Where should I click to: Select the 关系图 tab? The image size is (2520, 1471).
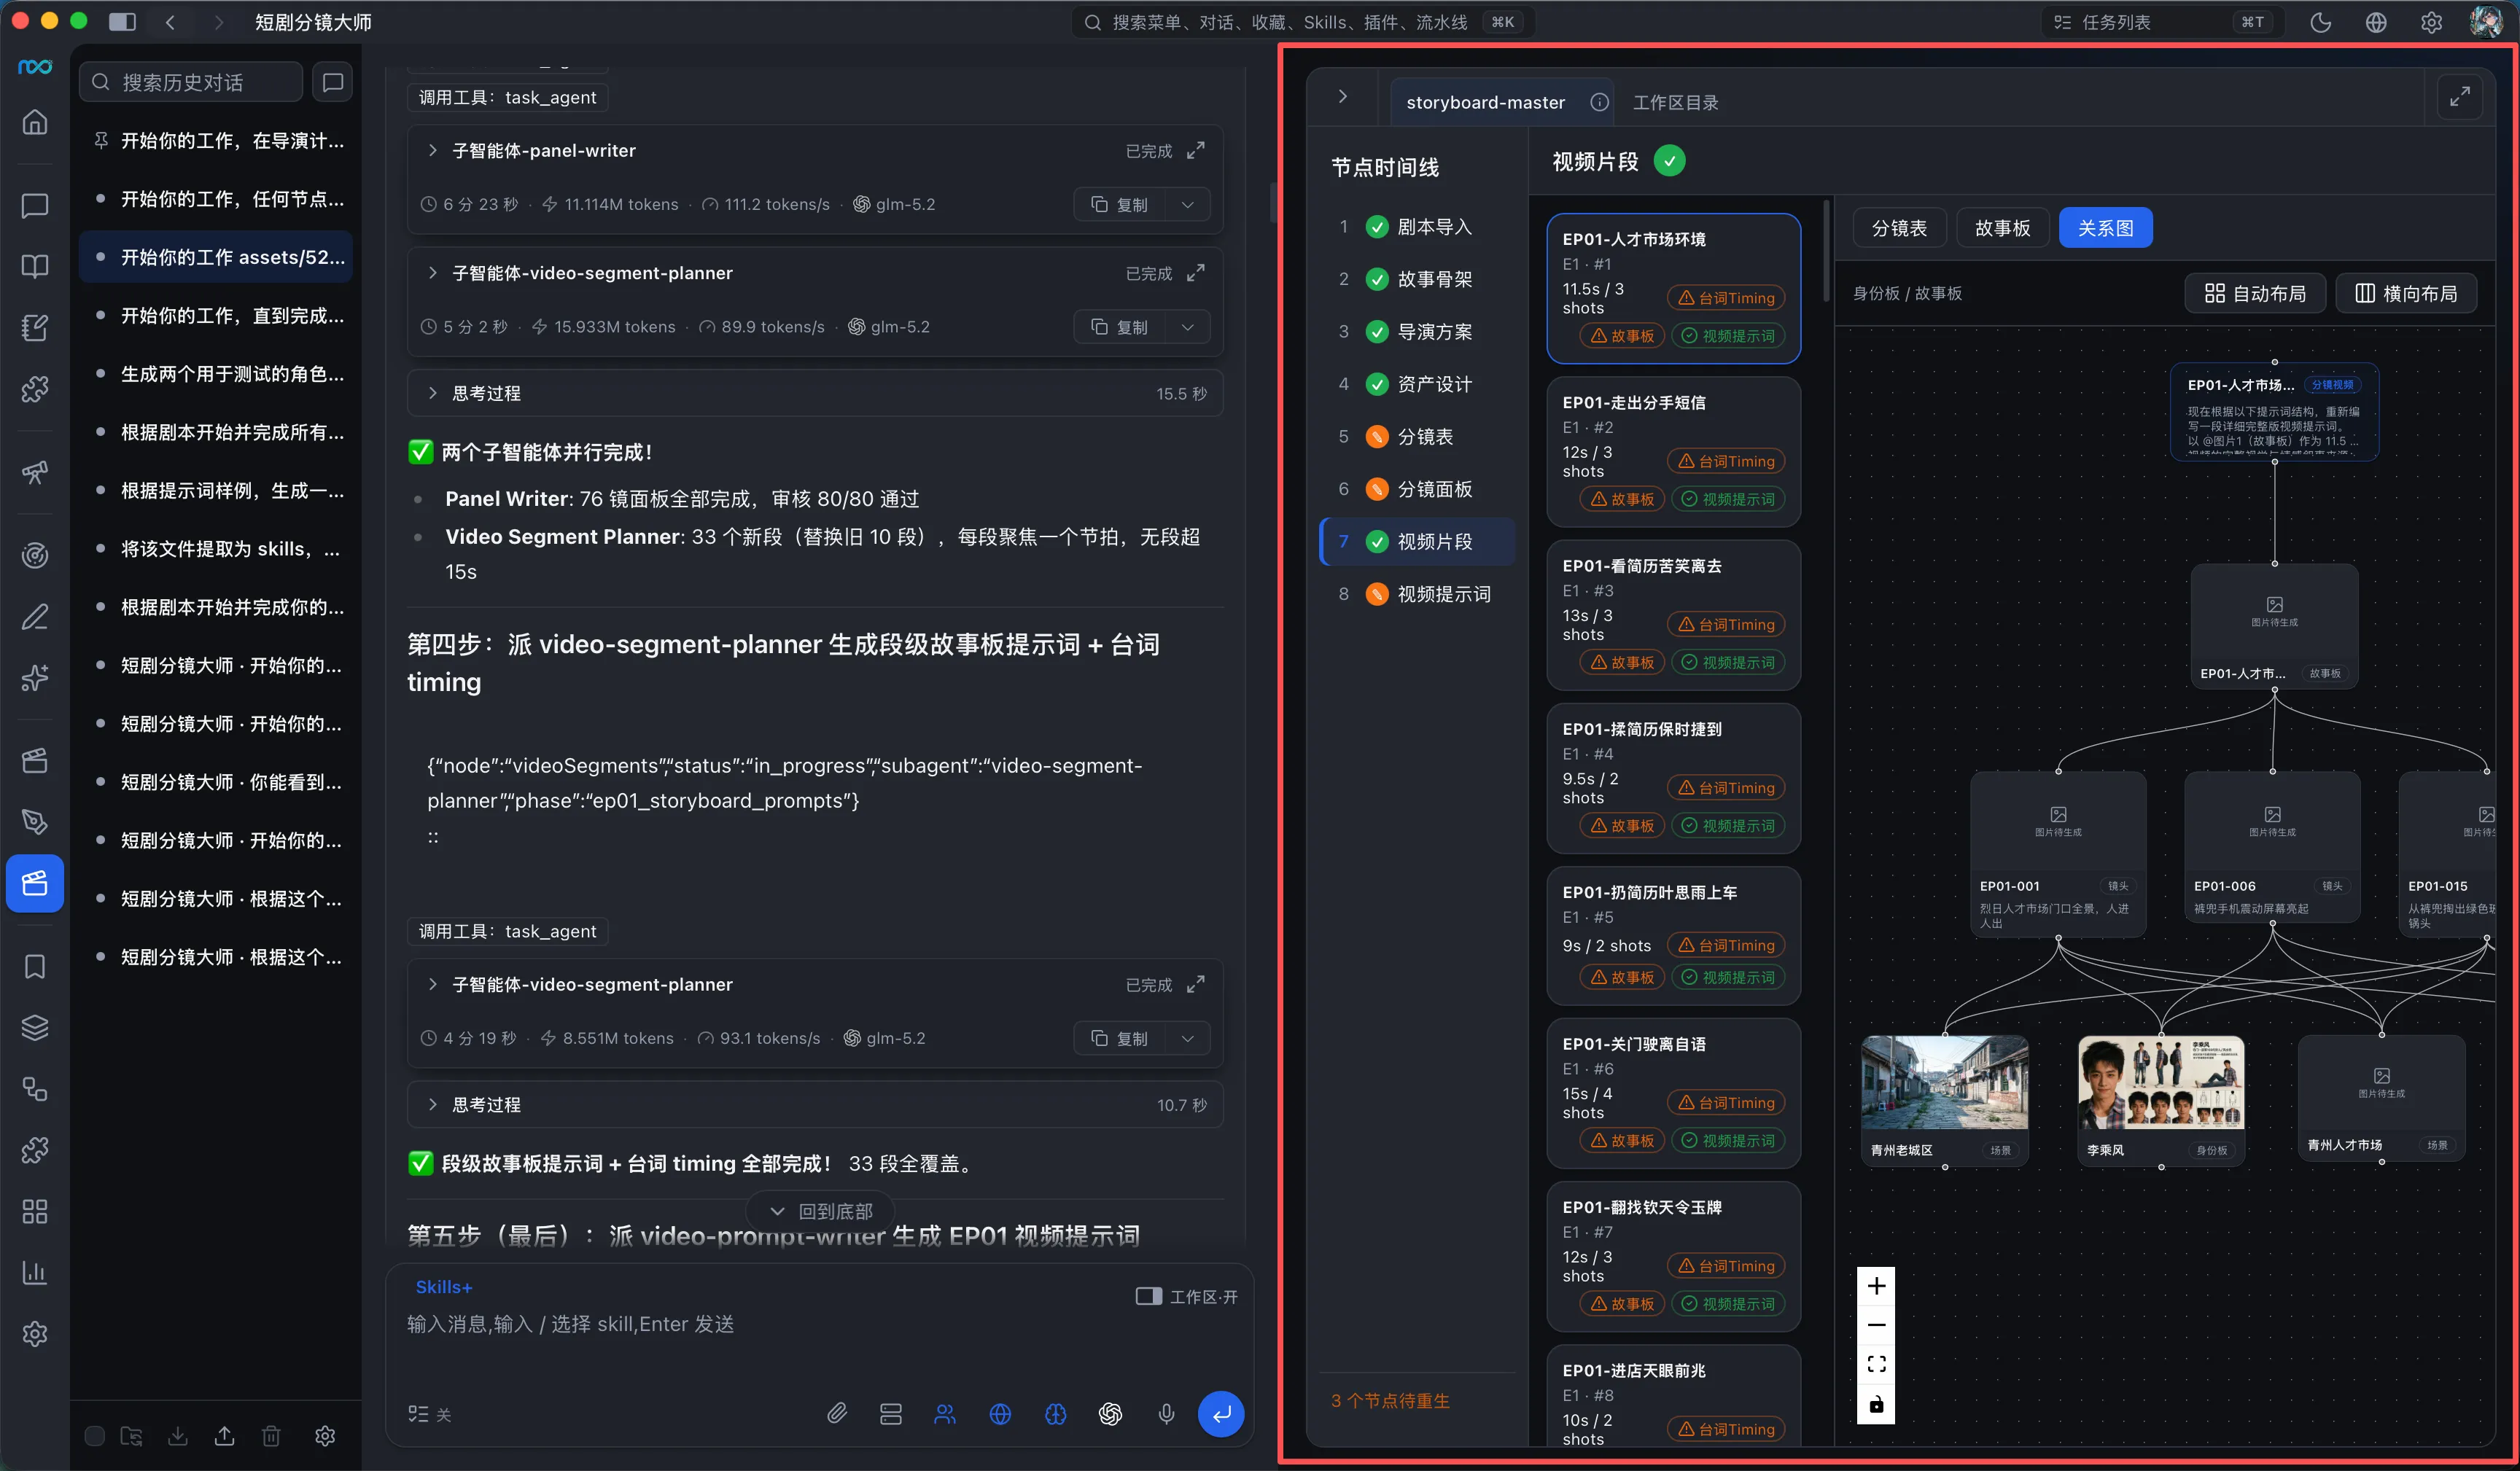[2105, 228]
